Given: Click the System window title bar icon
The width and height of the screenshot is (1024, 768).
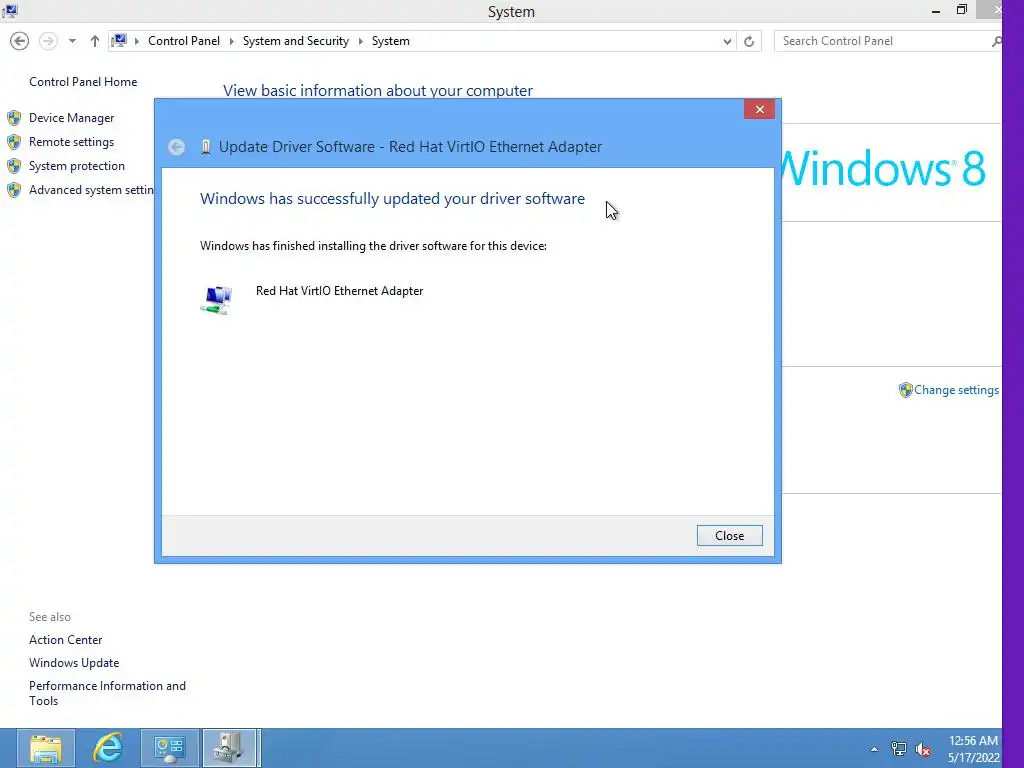Looking at the screenshot, I should coord(10,10).
